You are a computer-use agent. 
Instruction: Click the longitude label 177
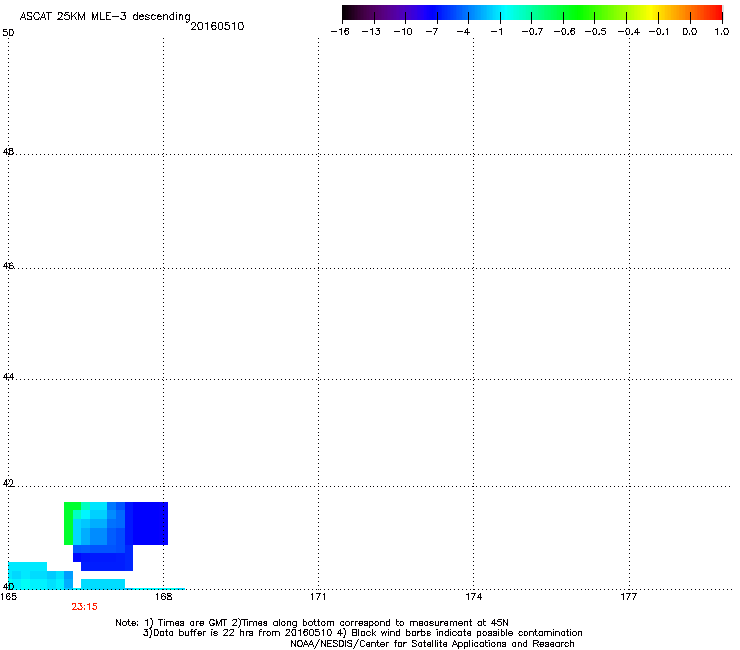click(x=629, y=597)
